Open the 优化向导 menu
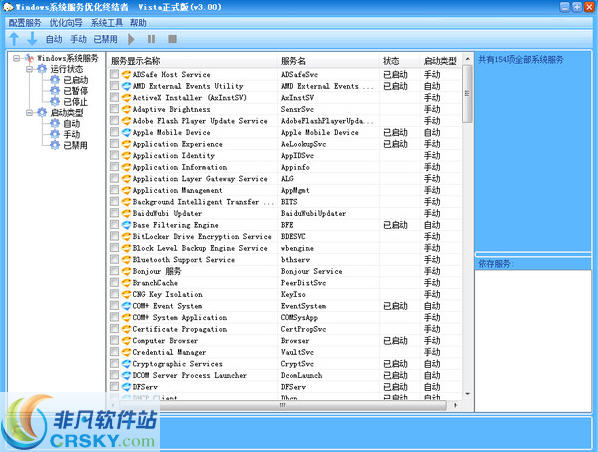 point(66,23)
